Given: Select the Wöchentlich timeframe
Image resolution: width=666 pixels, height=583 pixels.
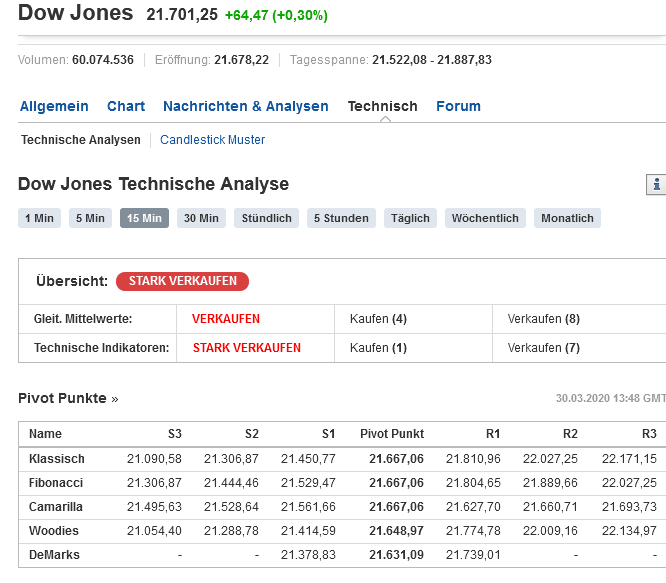Looking at the screenshot, I should click(485, 218).
